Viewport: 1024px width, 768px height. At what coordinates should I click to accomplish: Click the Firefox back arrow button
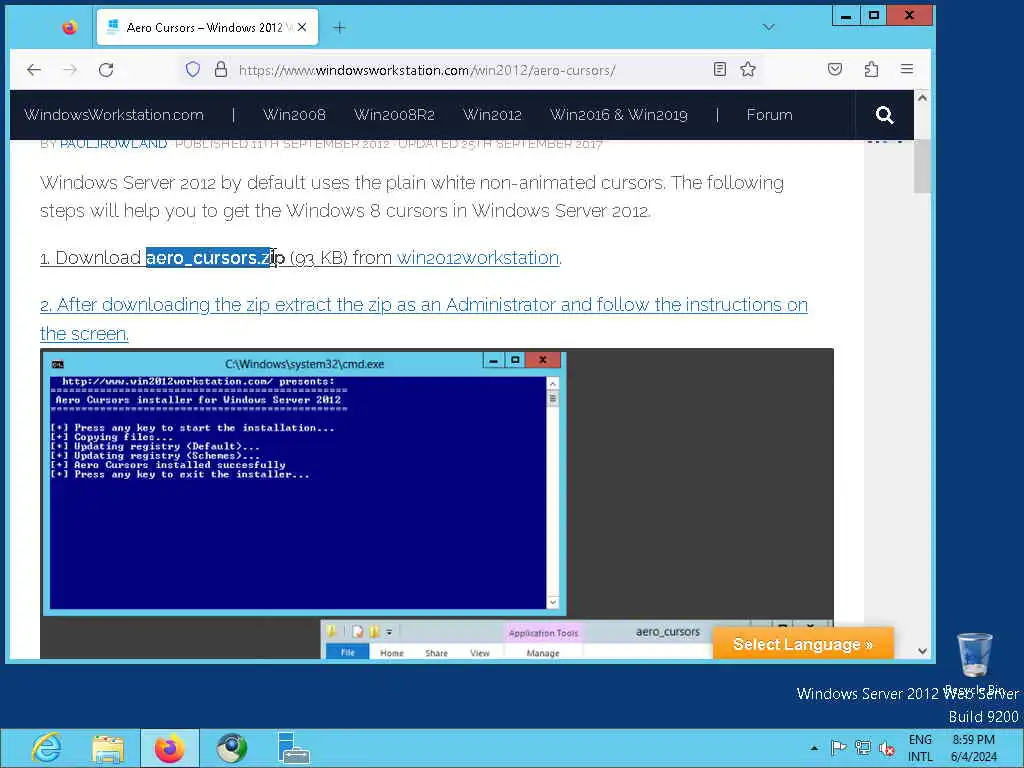point(34,70)
